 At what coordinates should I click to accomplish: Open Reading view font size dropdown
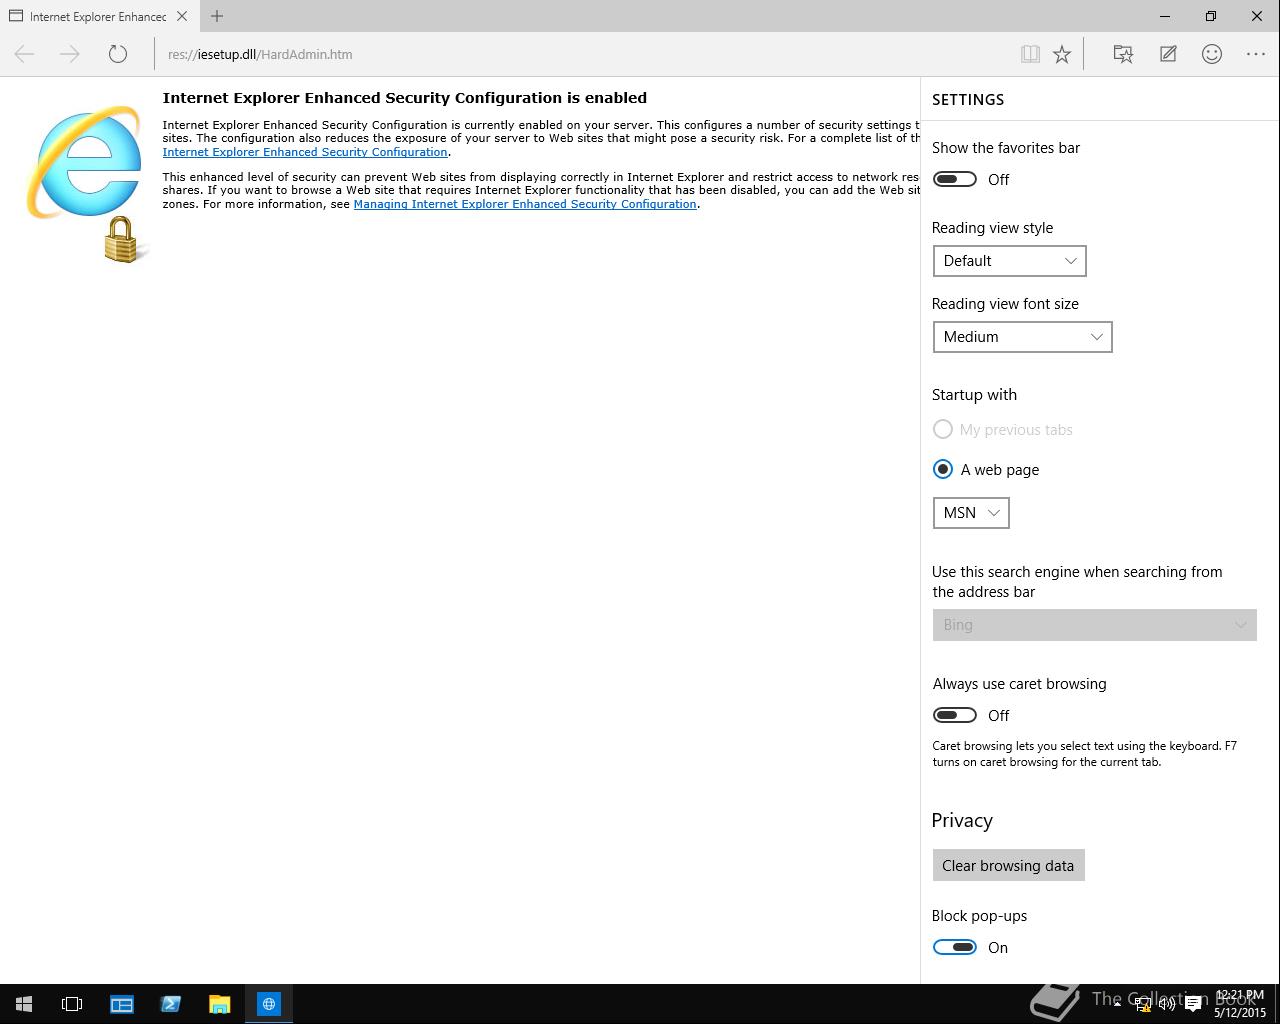point(1022,337)
